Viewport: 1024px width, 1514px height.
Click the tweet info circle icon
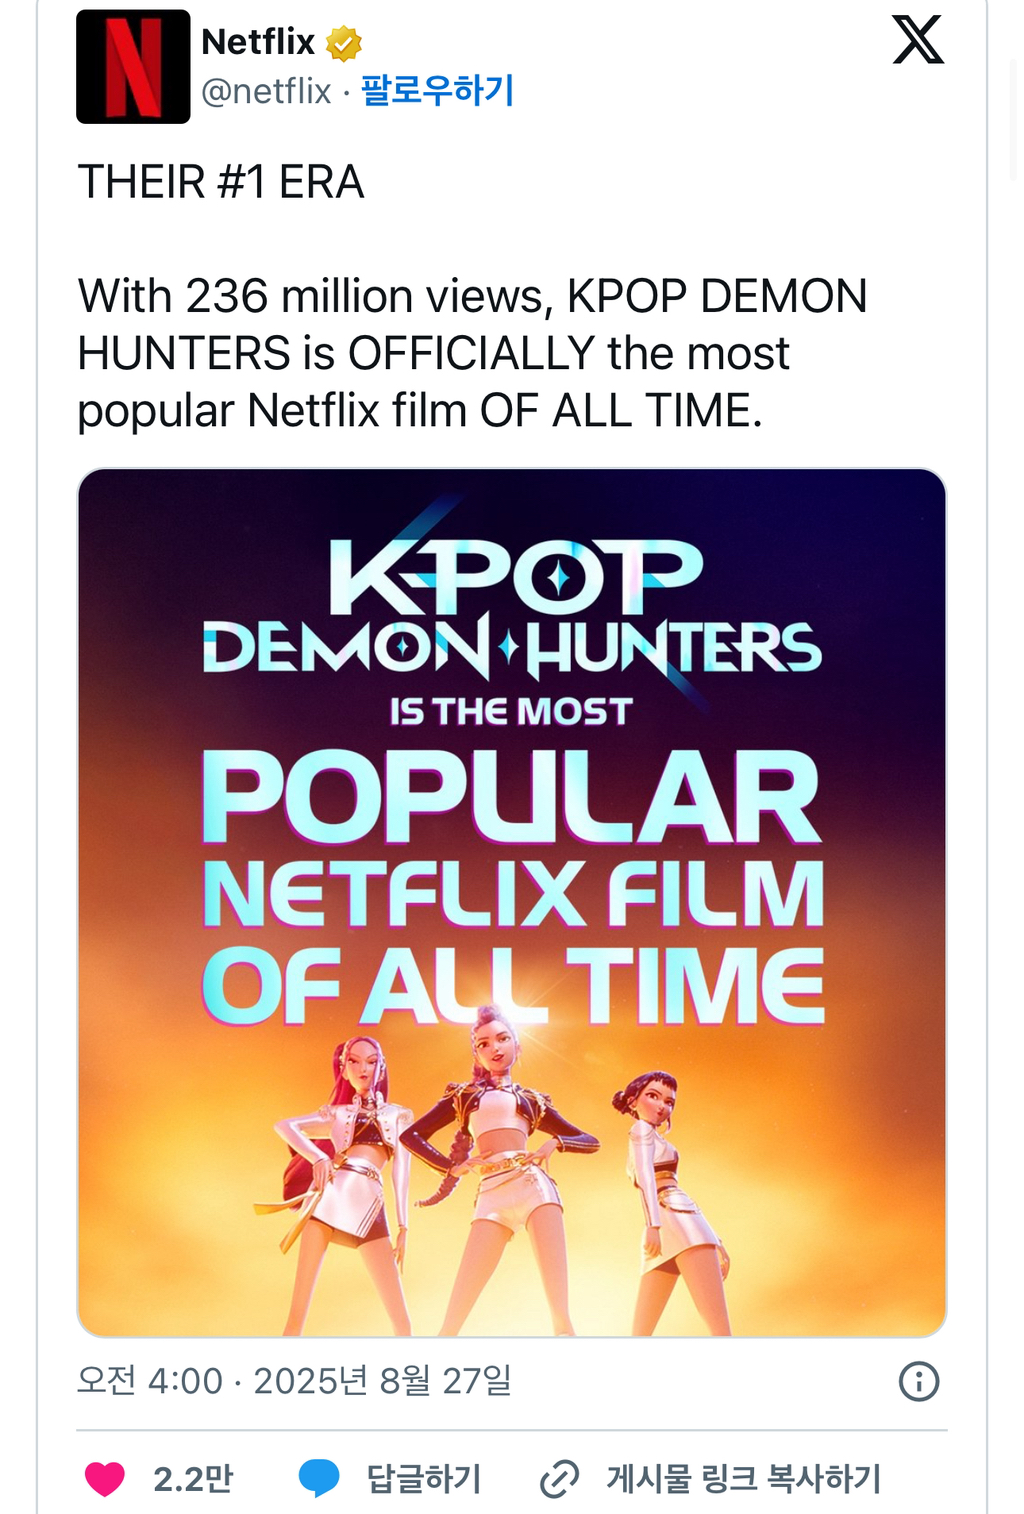(918, 1381)
